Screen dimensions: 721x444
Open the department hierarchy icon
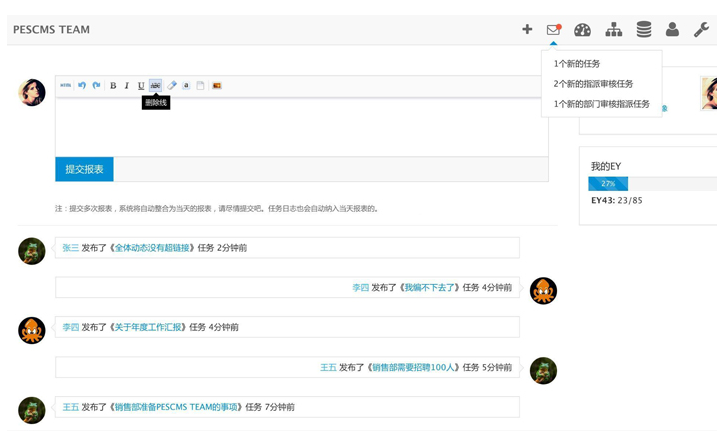tap(613, 29)
